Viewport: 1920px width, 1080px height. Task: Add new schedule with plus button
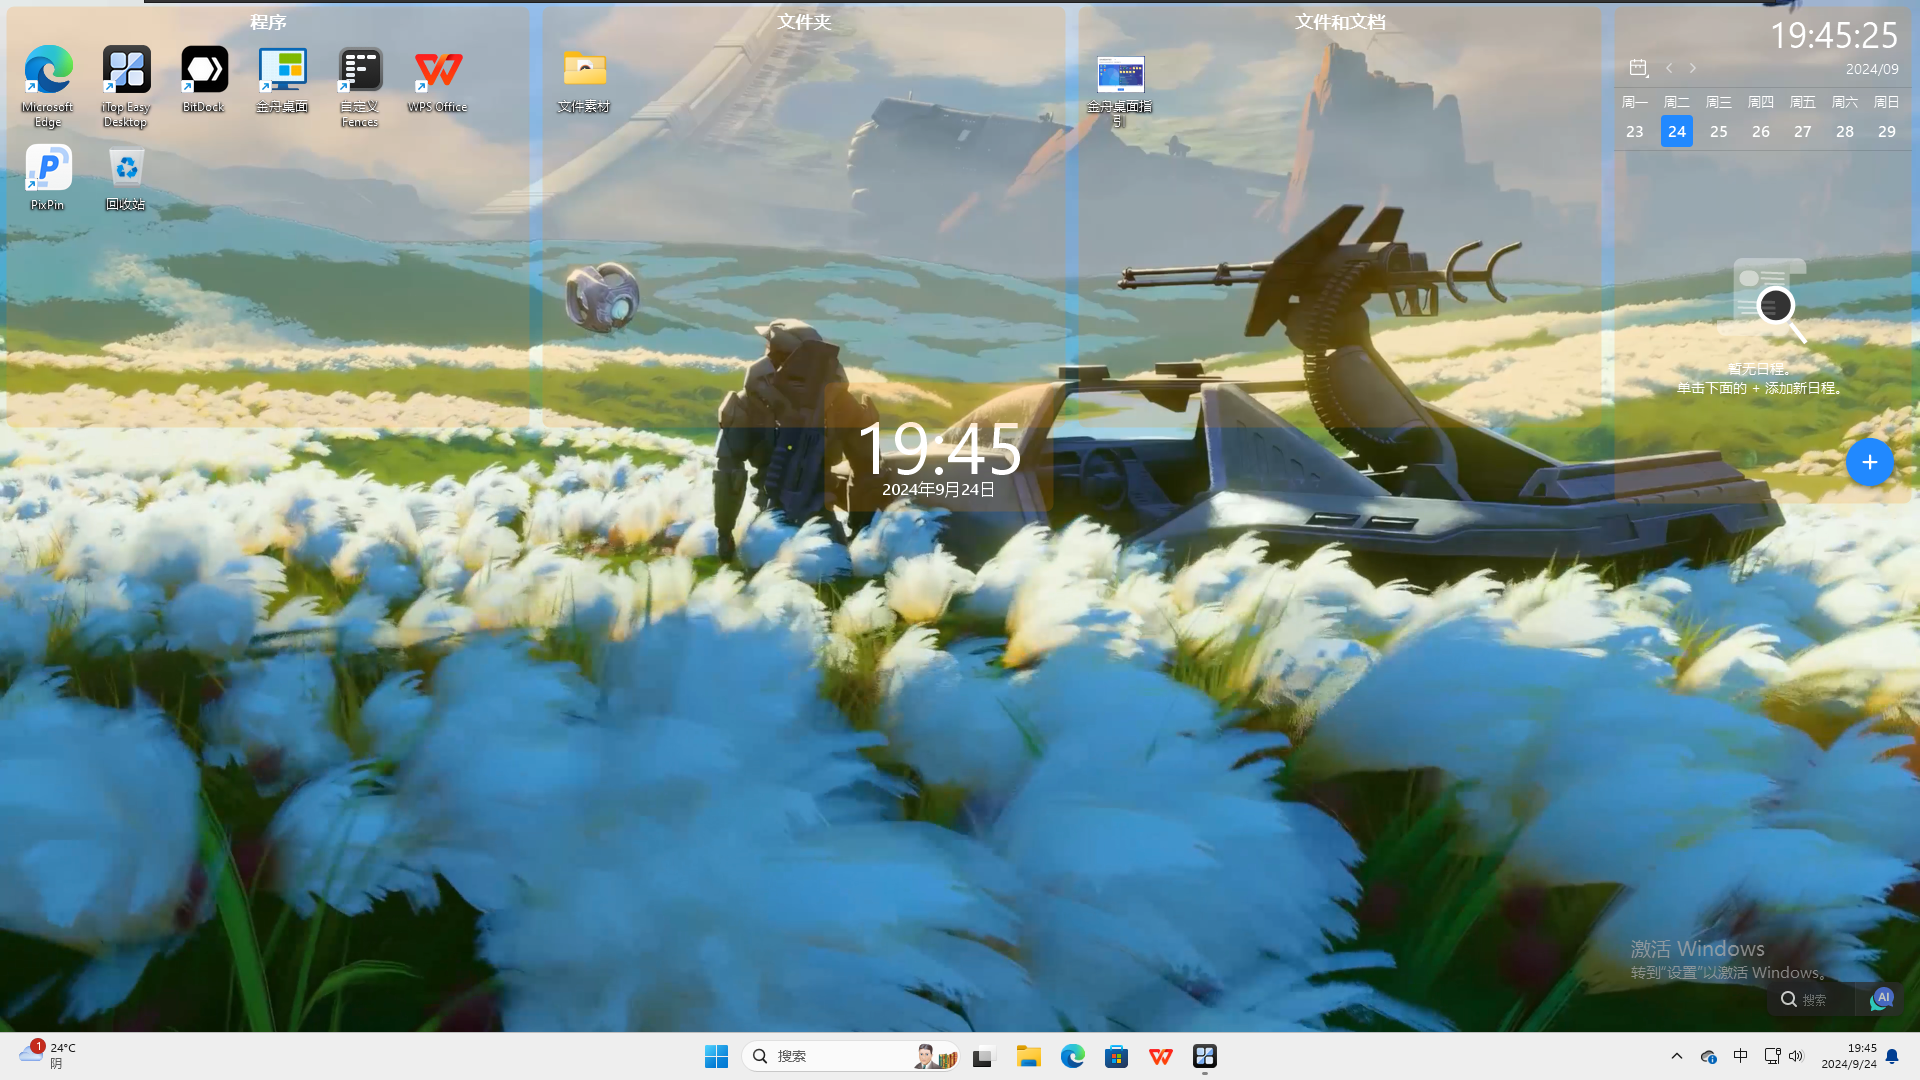click(1869, 462)
